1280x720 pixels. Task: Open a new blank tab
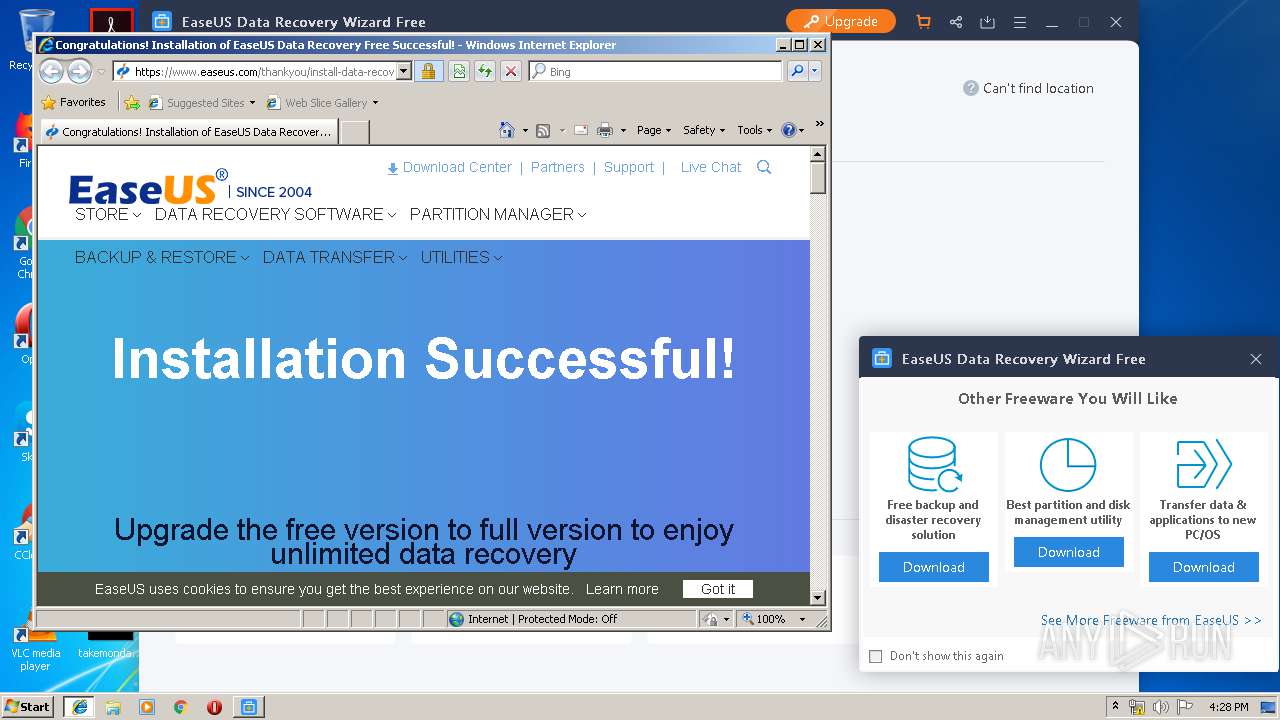(x=355, y=131)
